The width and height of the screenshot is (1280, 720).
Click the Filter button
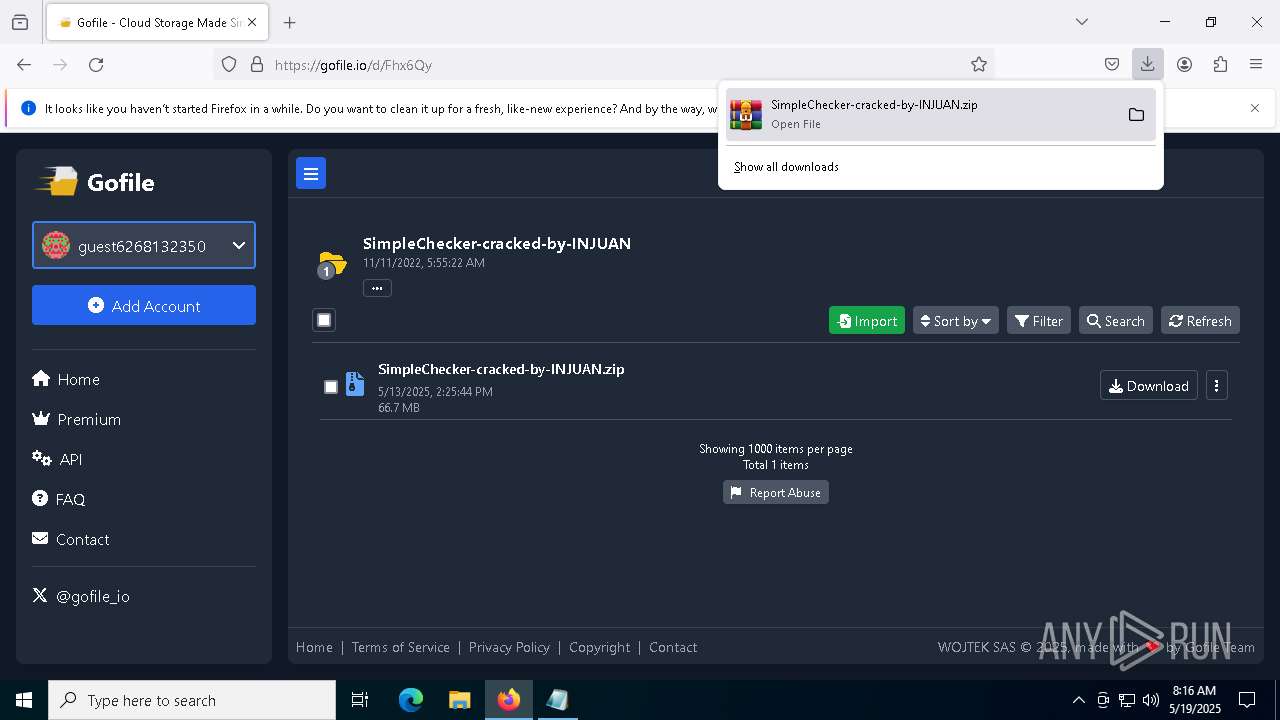pyautogui.click(x=1039, y=320)
